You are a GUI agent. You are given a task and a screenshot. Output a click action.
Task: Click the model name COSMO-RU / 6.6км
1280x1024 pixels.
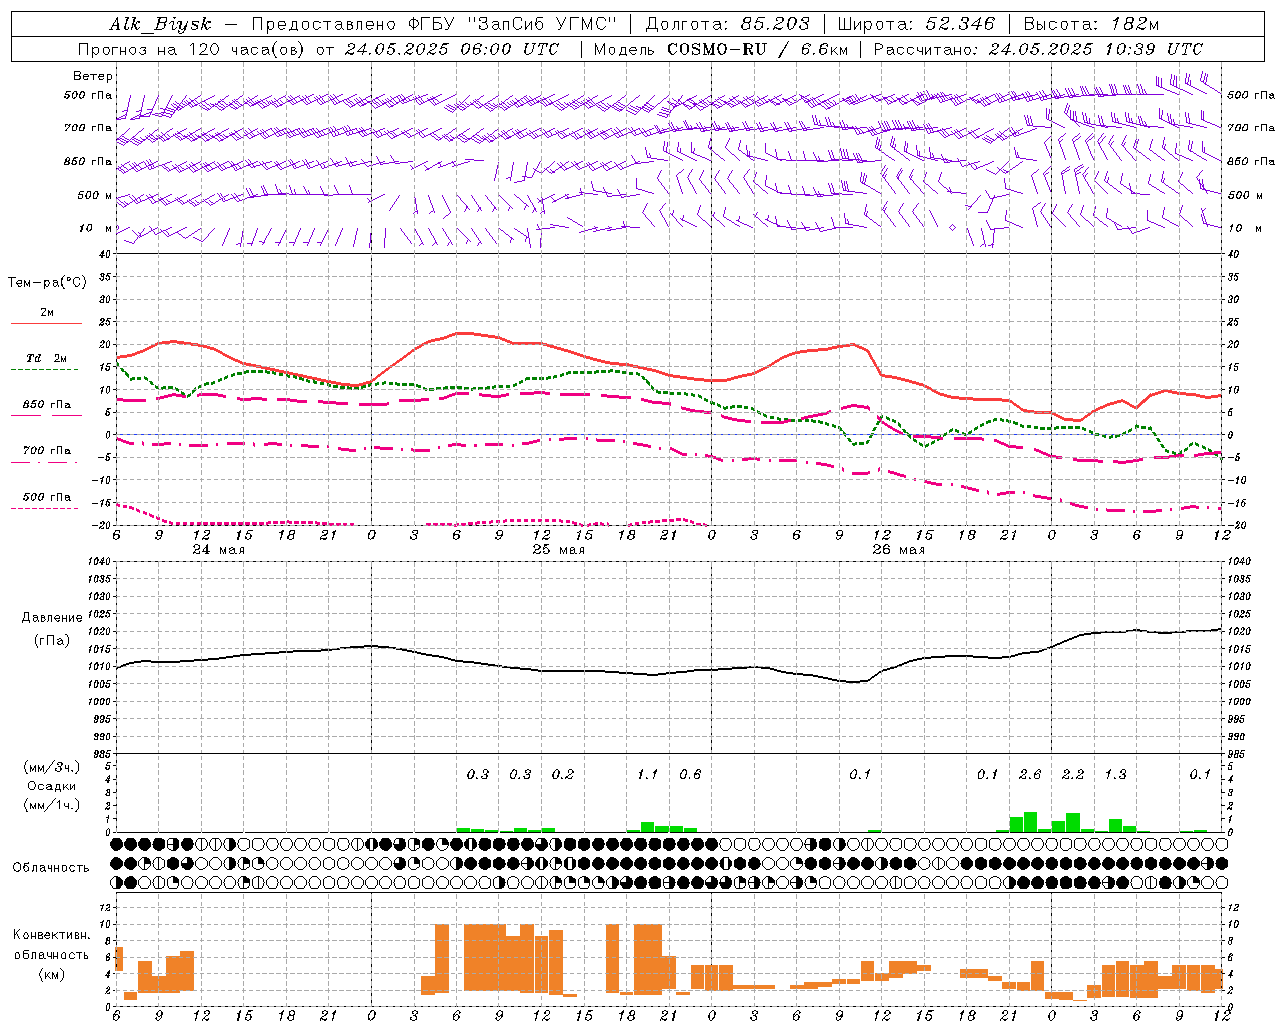[757, 49]
